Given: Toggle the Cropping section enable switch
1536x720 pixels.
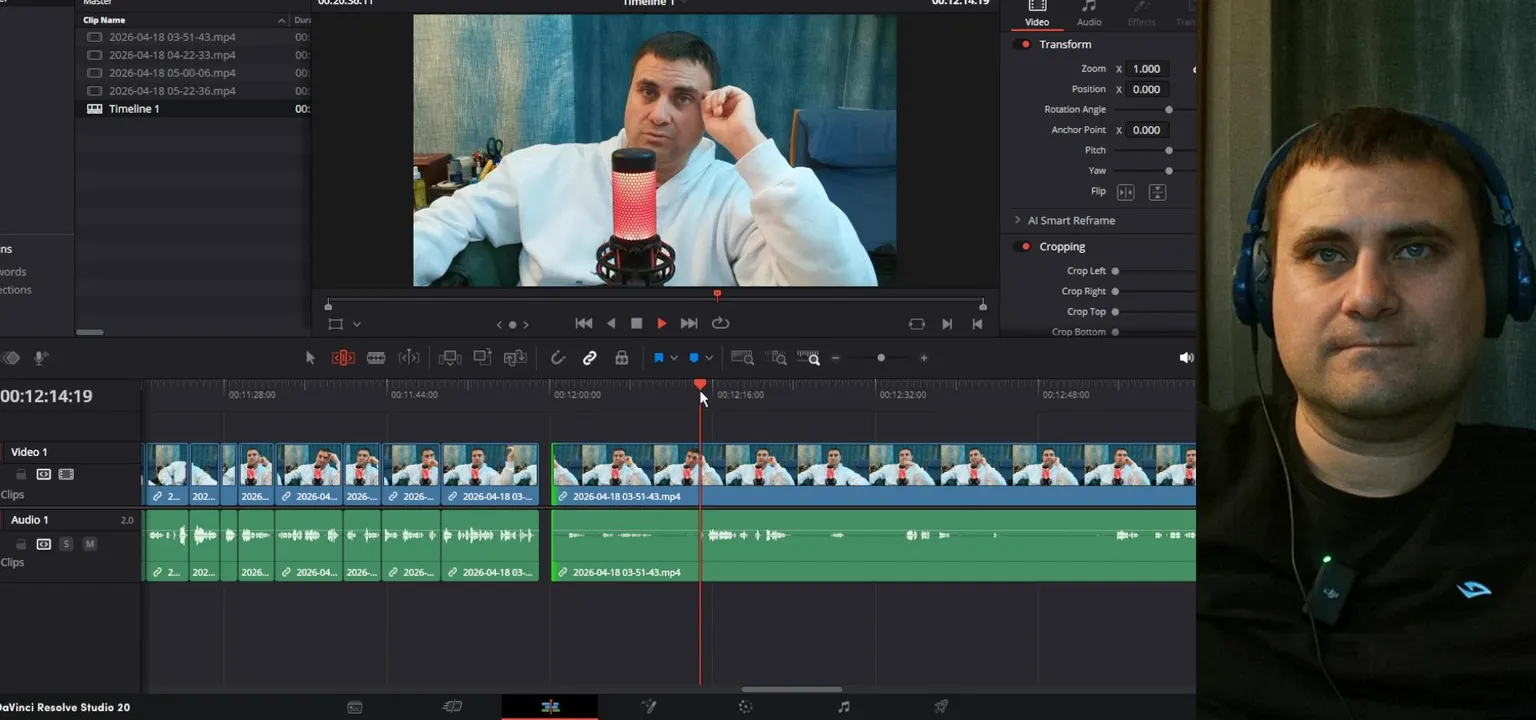Looking at the screenshot, I should (1023, 247).
